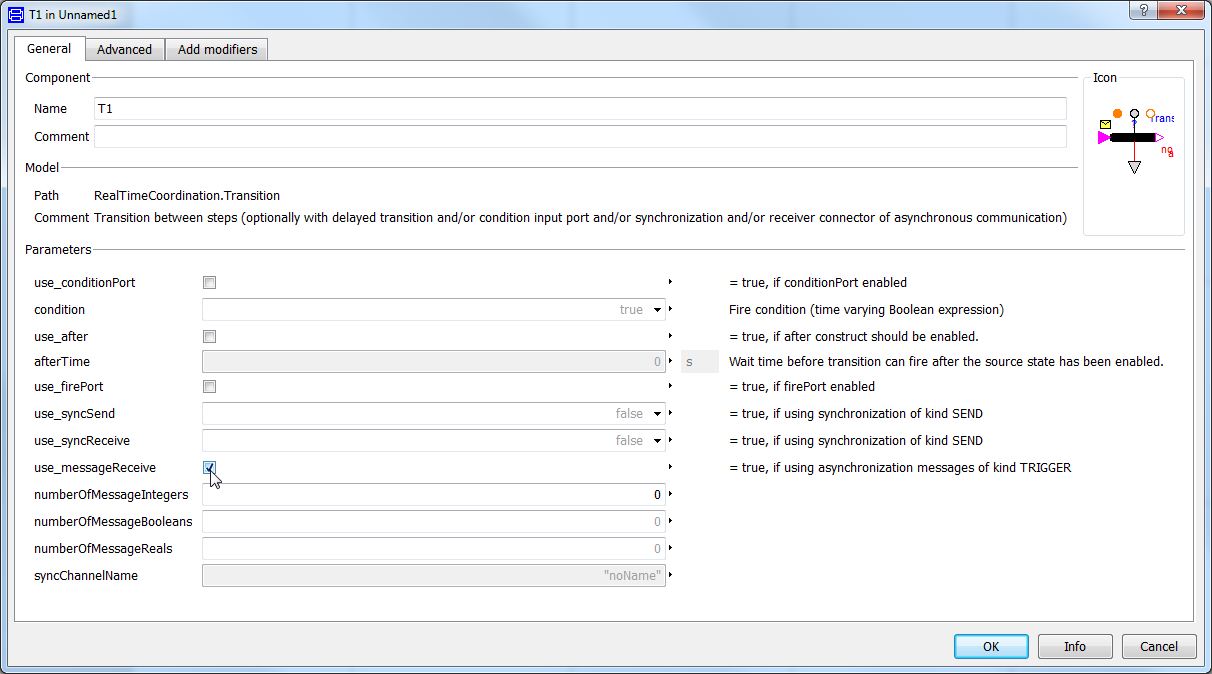Open the arrow menu beside numberOfMessageIntegers
The height and width of the screenshot is (674, 1212).
point(670,494)
